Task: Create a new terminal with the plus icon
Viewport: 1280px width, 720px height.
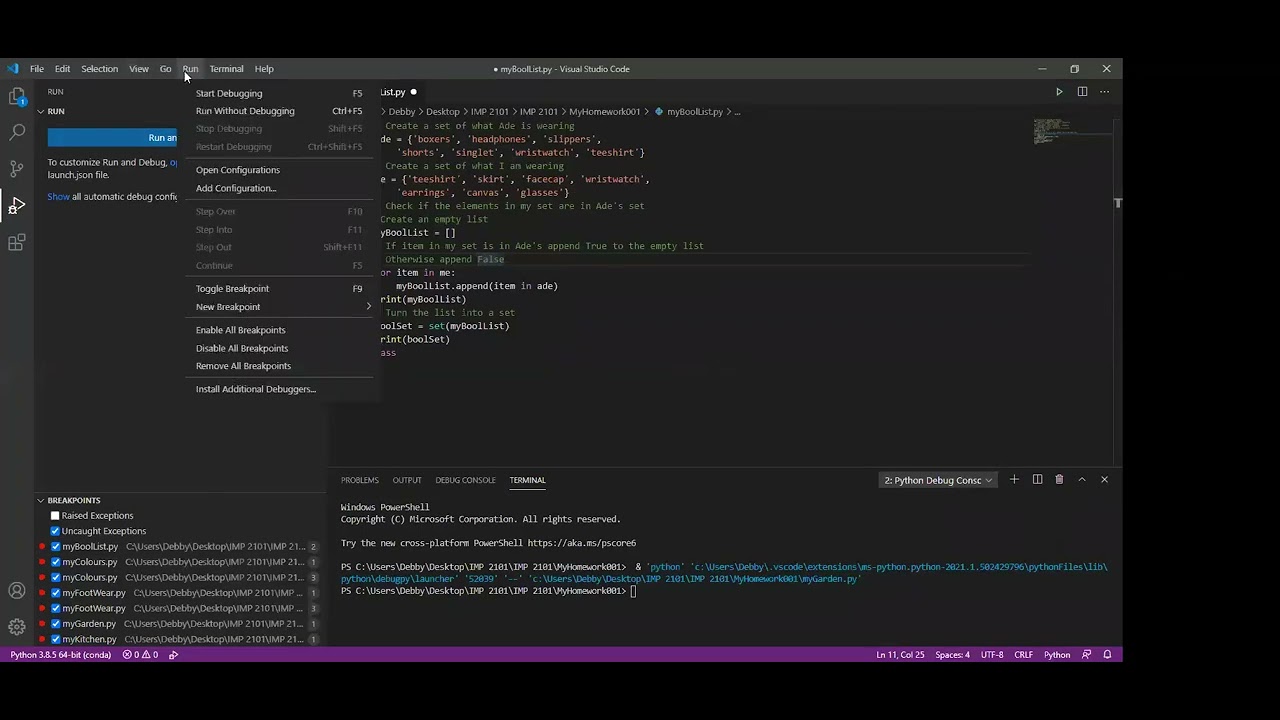Action: click(1014, 480)
